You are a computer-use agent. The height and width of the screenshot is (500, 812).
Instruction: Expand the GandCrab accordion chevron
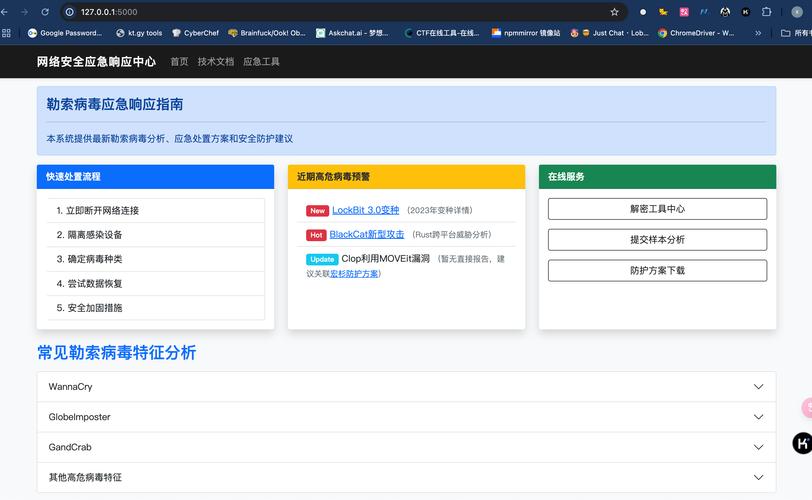[x=757, y=447]
